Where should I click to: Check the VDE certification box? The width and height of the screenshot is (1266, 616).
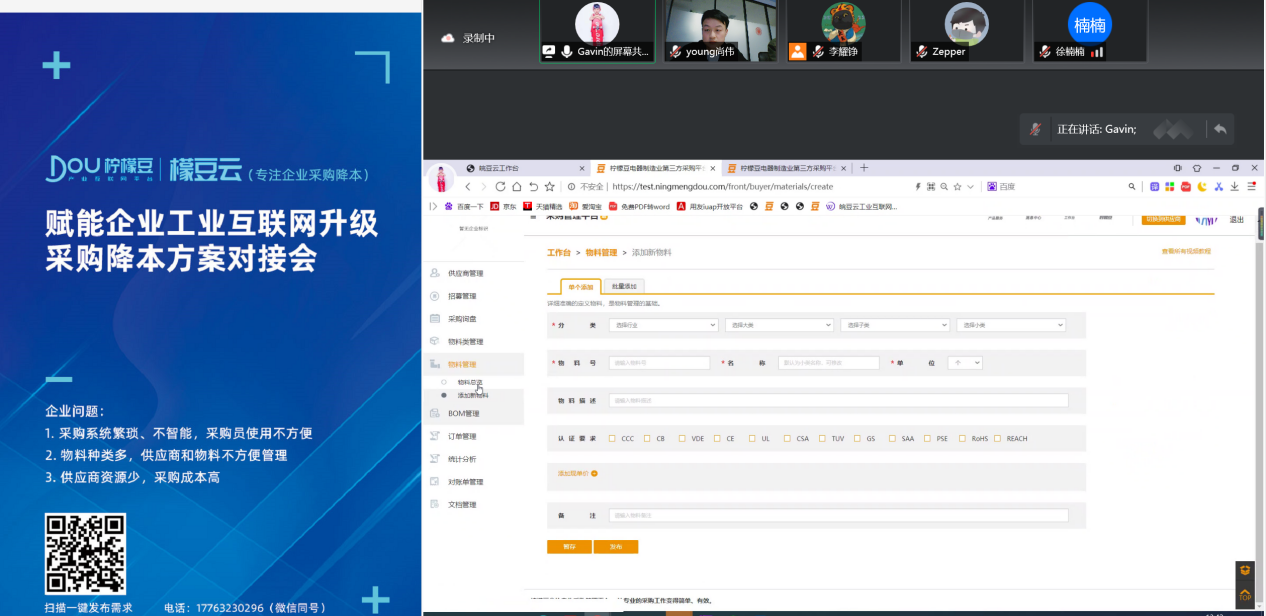click(x=683, y=438)
